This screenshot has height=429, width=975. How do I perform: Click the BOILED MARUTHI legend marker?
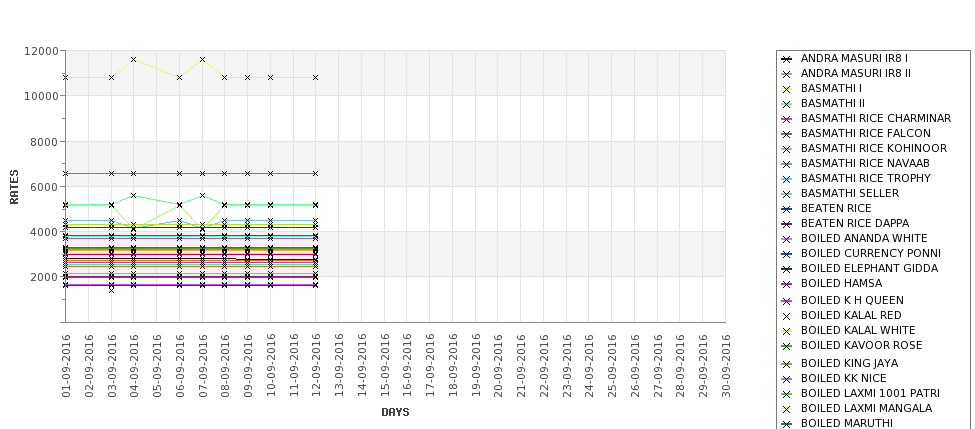(x=787, y=423)
